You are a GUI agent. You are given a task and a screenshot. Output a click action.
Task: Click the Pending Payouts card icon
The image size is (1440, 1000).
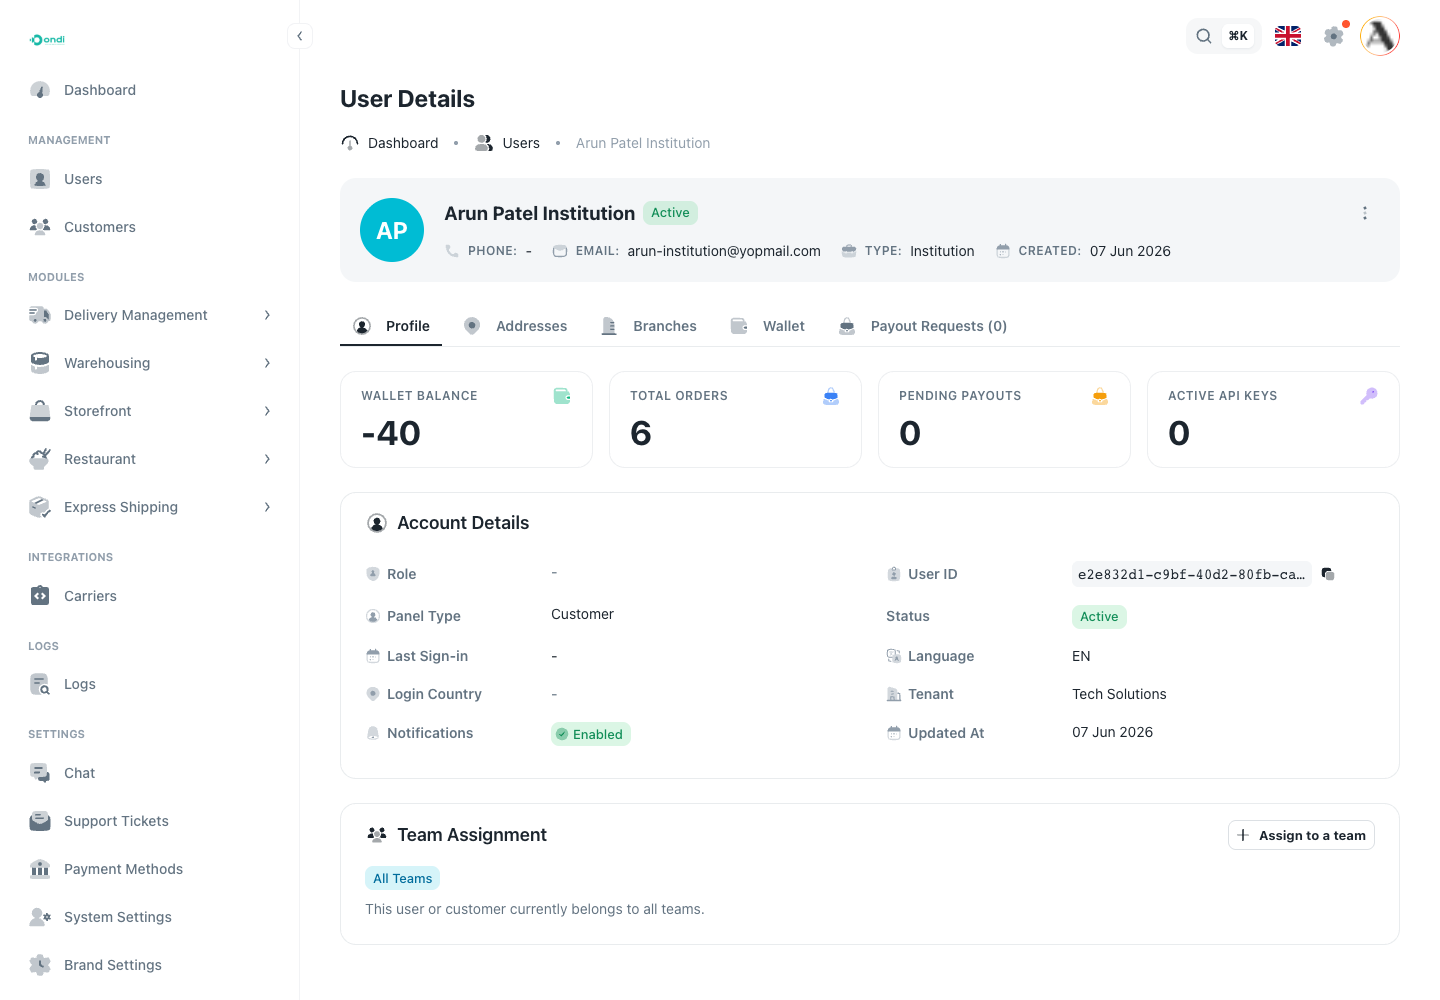tap(1100, 396)
